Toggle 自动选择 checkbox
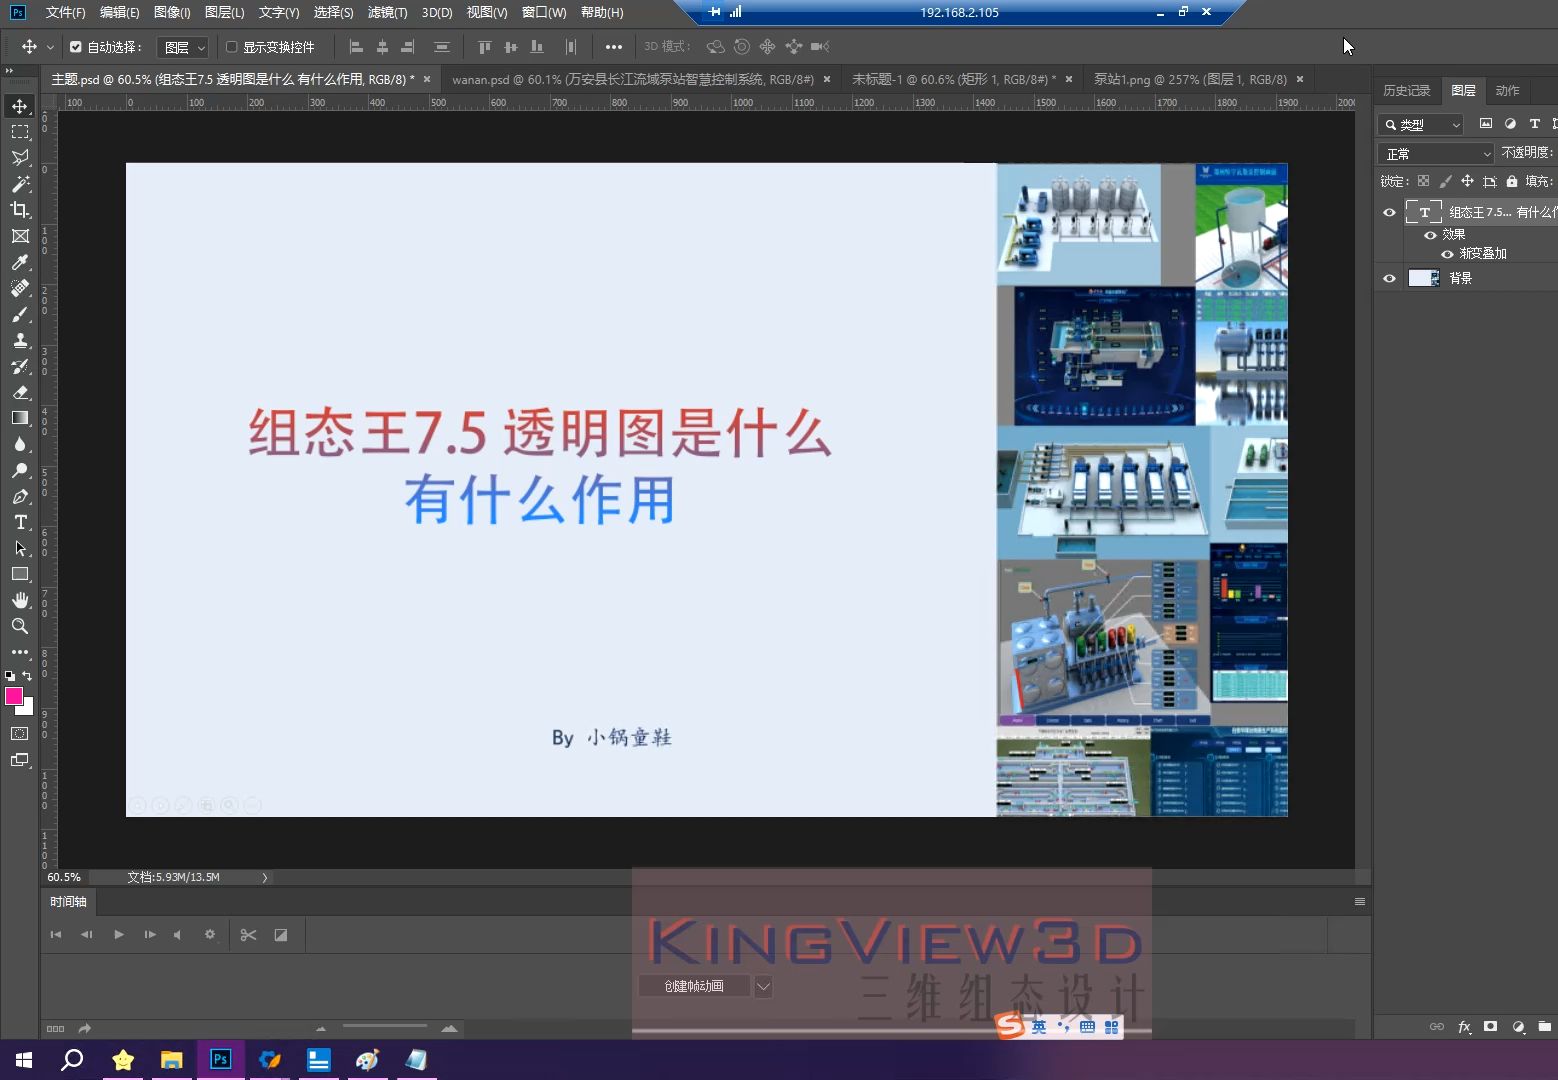The image size is (1558, 1080). 76,47
